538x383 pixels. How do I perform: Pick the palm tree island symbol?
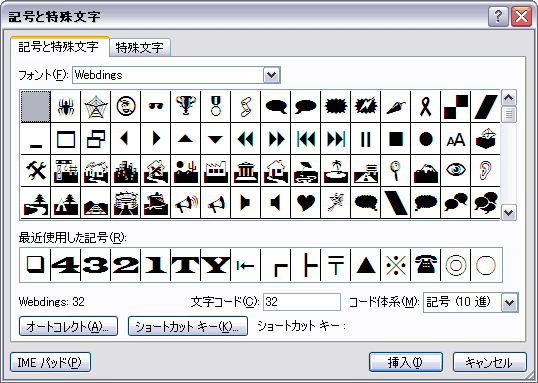(336, 171)
